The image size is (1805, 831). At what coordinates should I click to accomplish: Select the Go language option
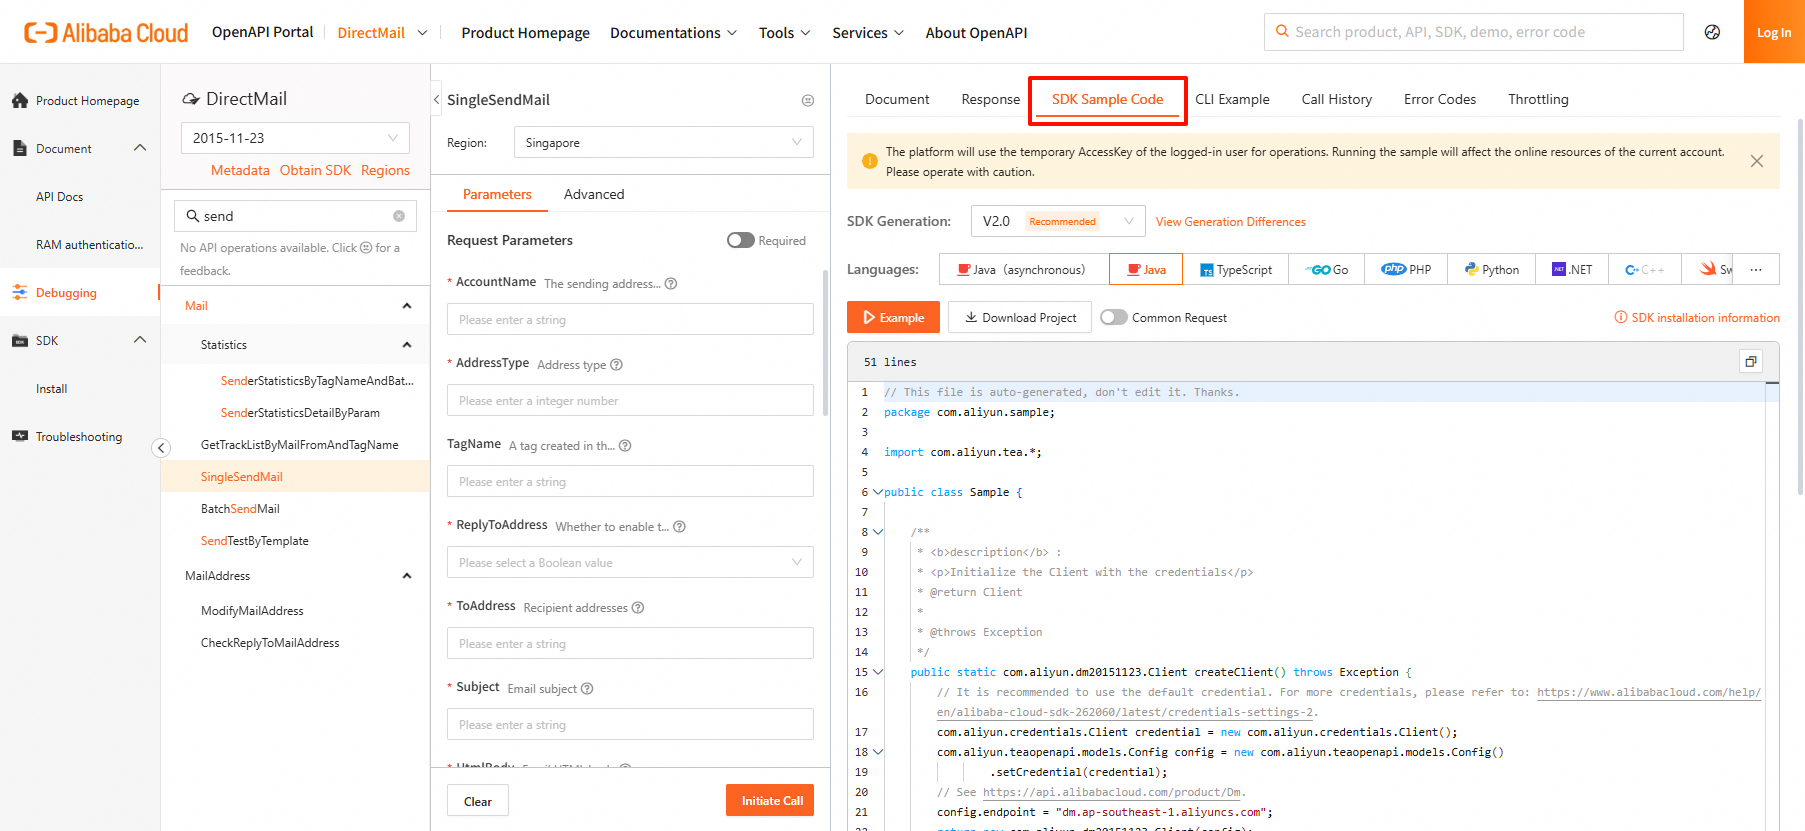coord(1326,270)
